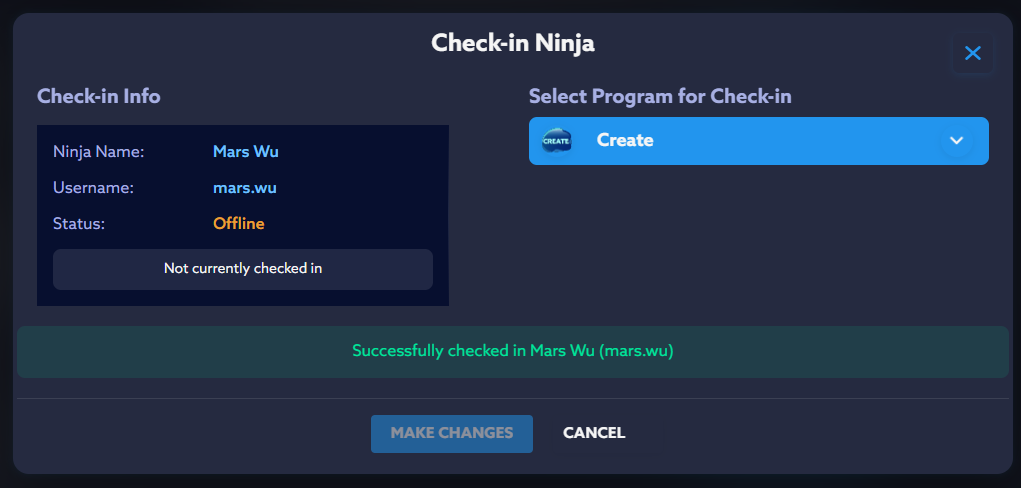Click the mars.wu username value
The width and height of the screenshot is (1021, 488).
(245, 188)
